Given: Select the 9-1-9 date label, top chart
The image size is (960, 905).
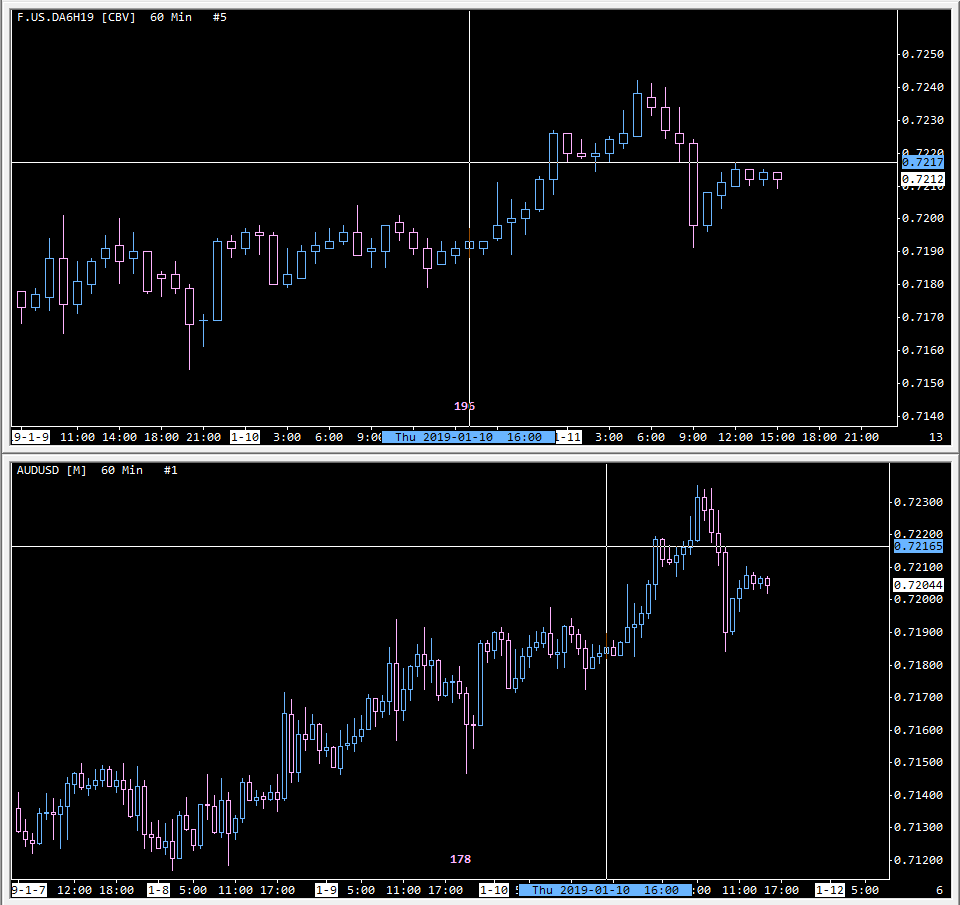Looking at the screenshot, I should [31, 437].
